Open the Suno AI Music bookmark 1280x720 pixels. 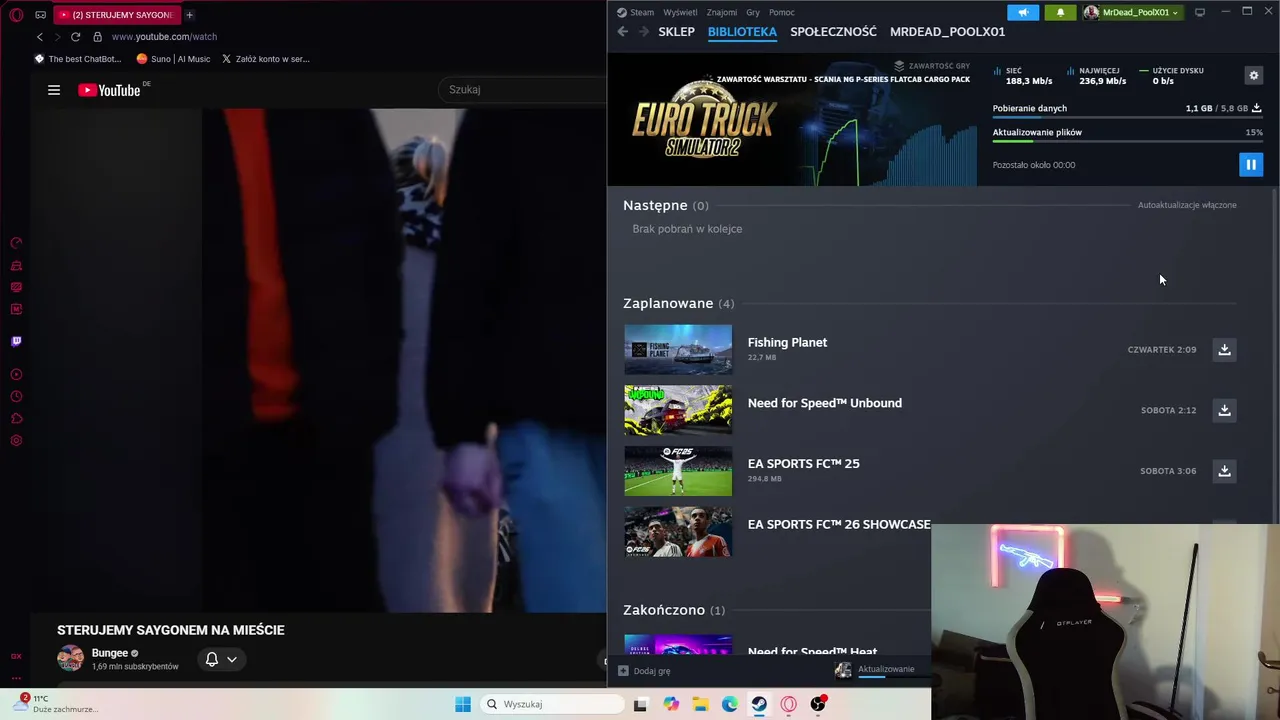coord(173,59)
